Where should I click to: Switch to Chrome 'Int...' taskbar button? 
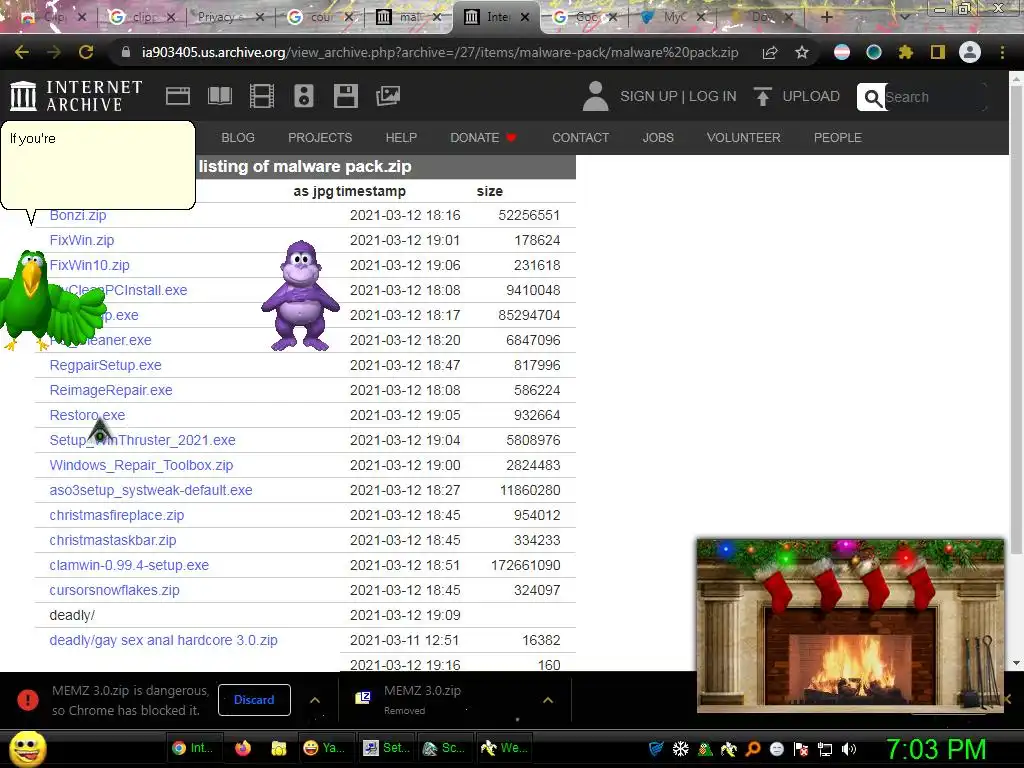pos(194,748)
